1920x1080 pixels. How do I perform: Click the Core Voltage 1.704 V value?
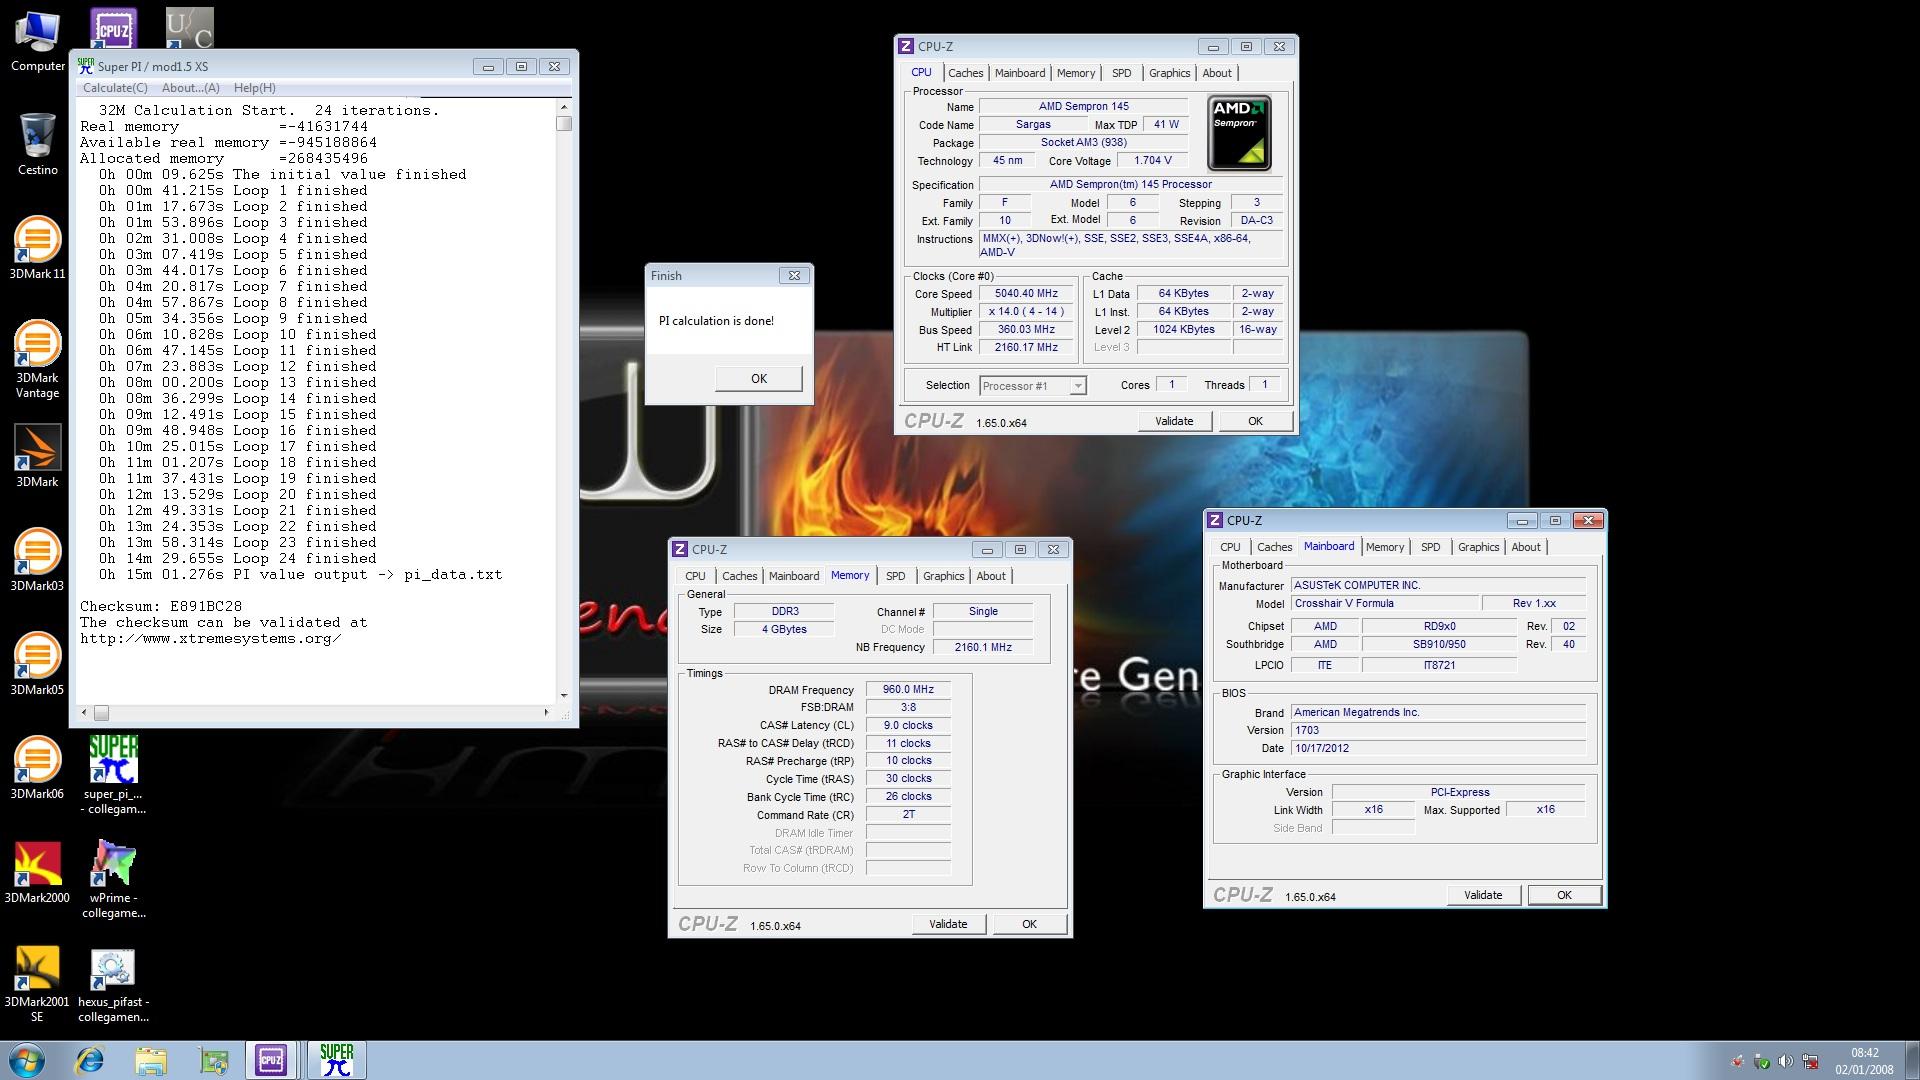coord(1153,160)
